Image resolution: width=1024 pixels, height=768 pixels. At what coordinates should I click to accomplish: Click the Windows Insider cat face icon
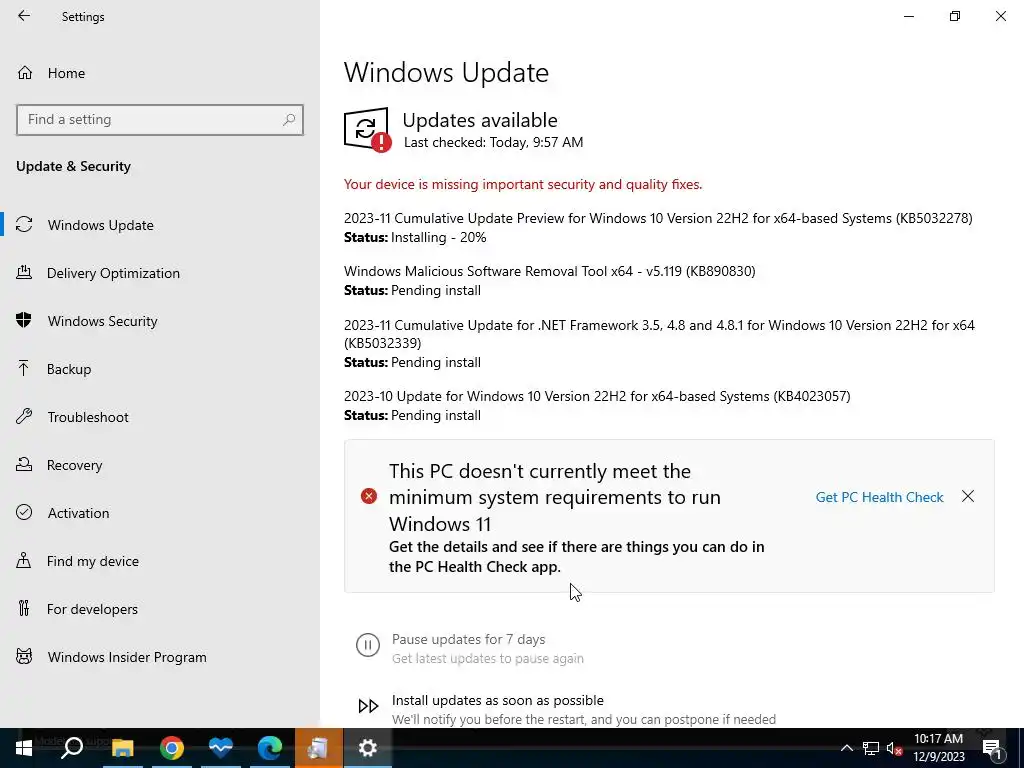pyautogui.click(x=24, y=656)
